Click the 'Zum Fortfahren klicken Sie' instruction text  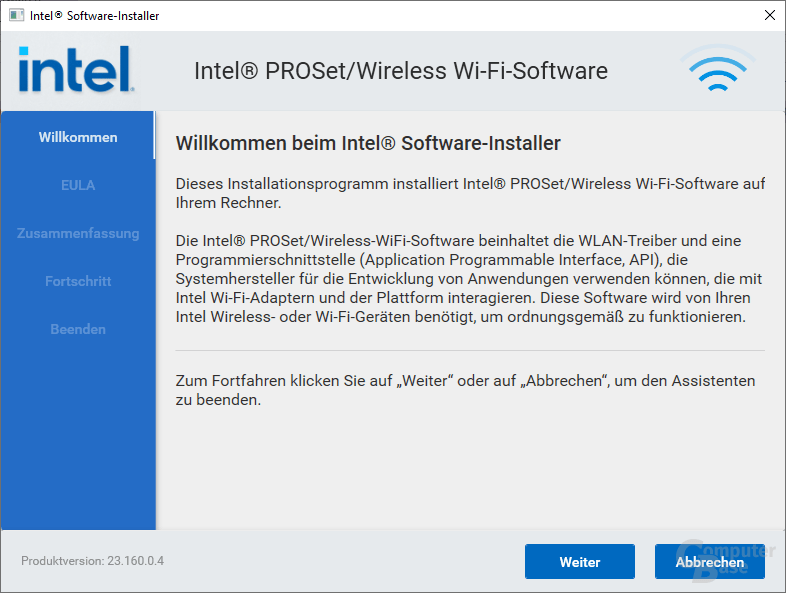click(465, 390)
